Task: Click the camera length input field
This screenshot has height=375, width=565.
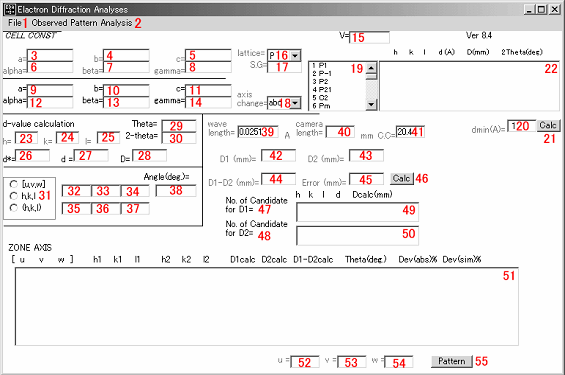Action: pyautogui.click(x=340, y=132)
